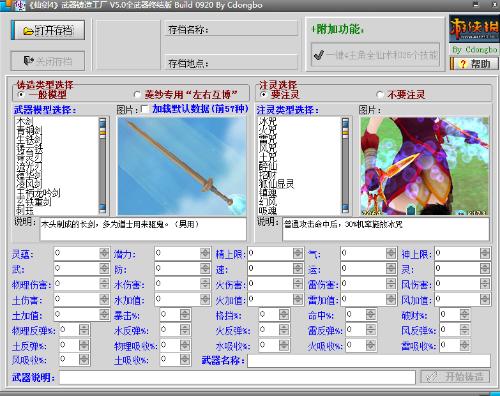Select 狐仙显灵 in the 注灵 type list
Viewport: 500px width, 396px height.
pyautogui.click(x=276, y=184)
